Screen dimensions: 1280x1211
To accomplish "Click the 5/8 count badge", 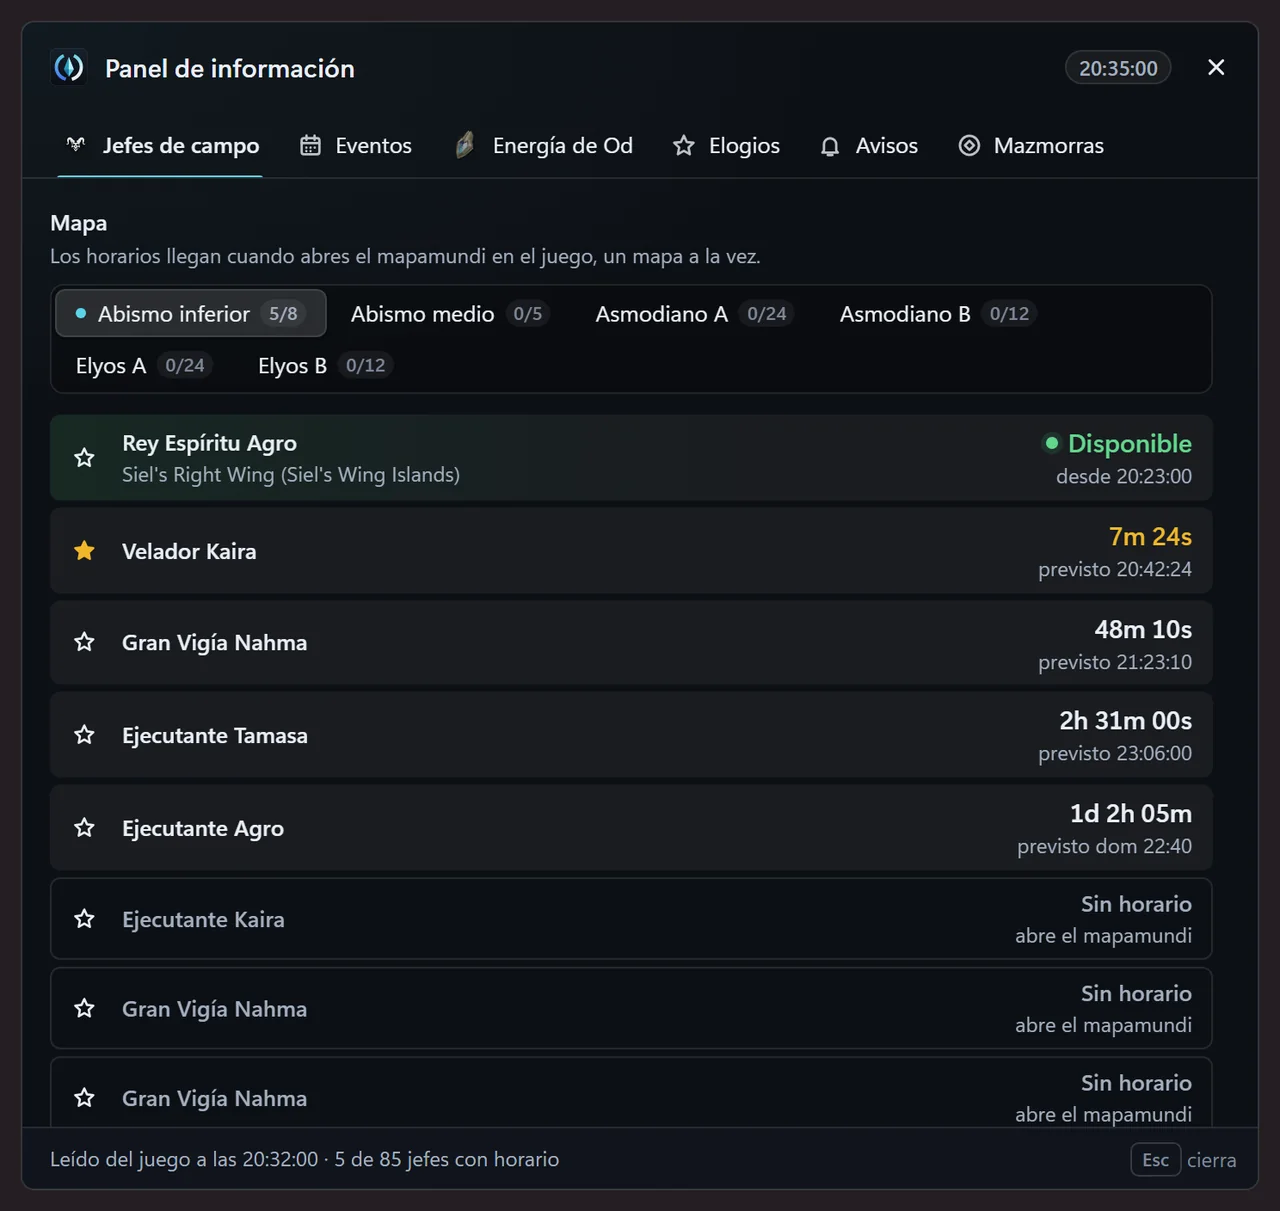I will click(x=283, y=314).
